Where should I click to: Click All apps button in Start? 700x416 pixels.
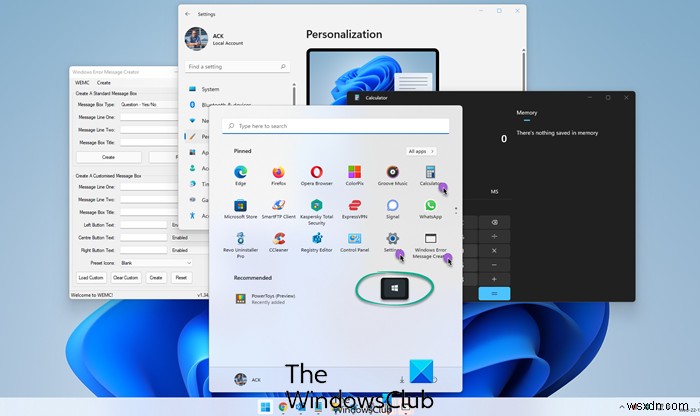(x=421, y=151)
